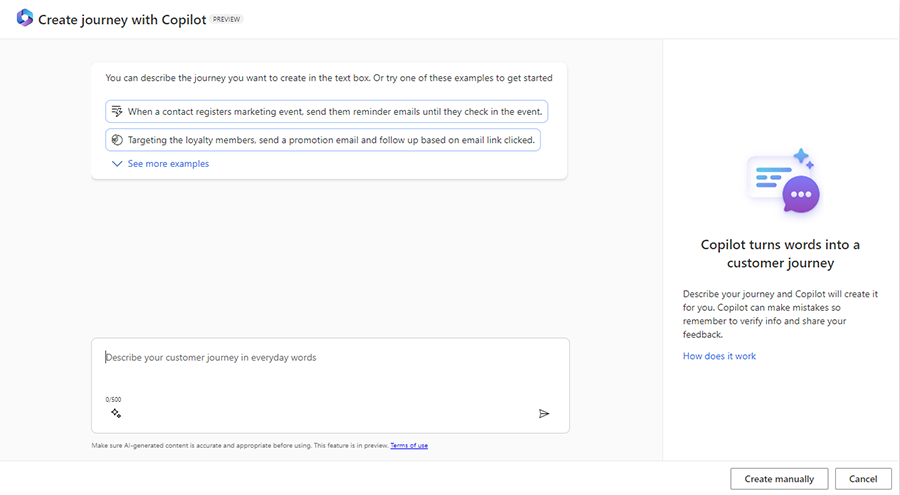This screenshot has height=495, width=900.
Task: Click the Create manually button
Action: coord(779,479)
